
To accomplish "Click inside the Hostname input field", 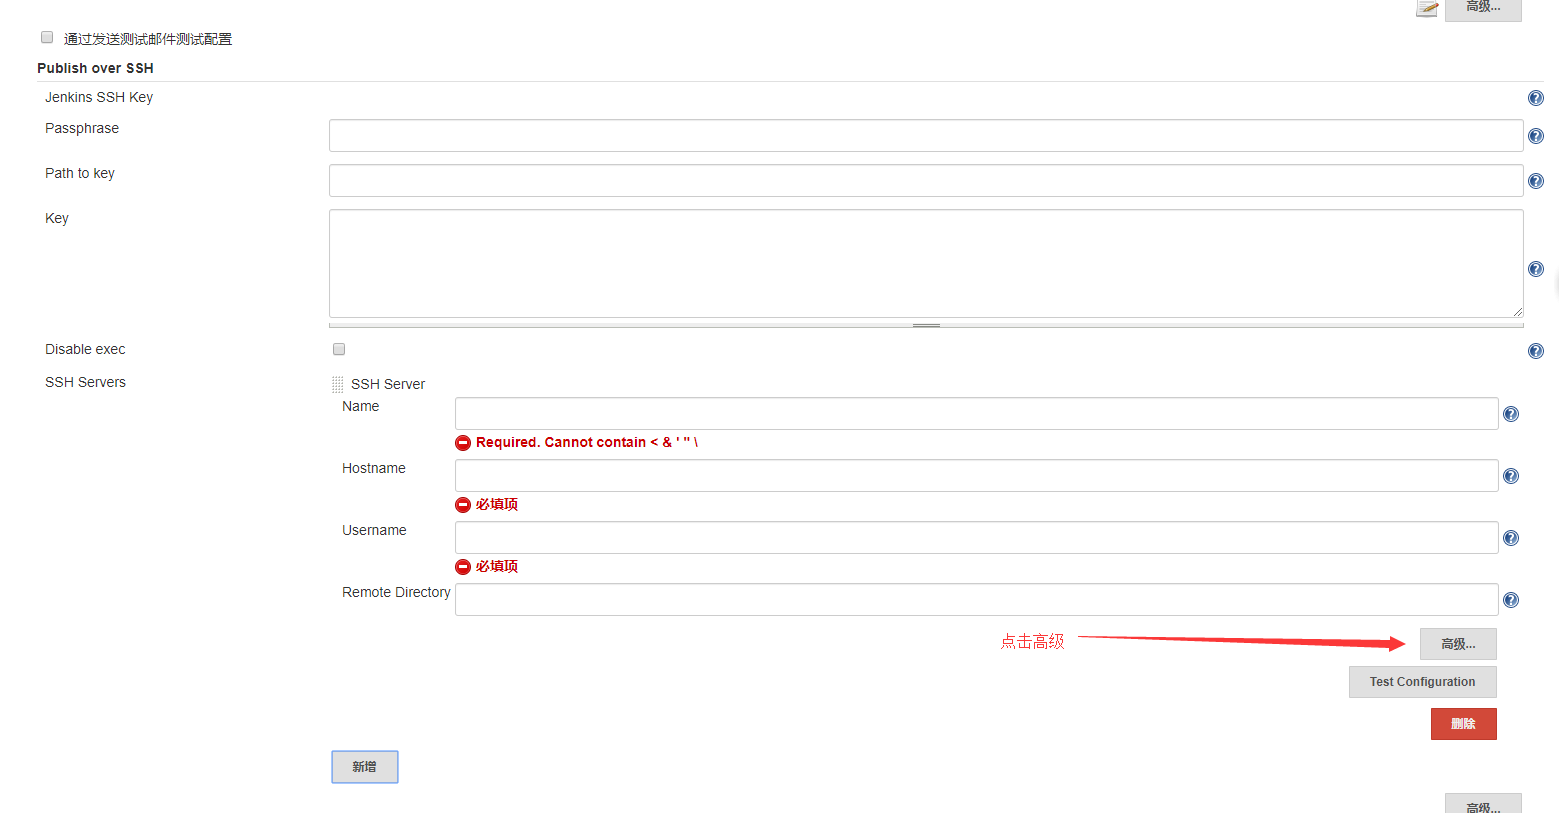I will coord(975,475).
